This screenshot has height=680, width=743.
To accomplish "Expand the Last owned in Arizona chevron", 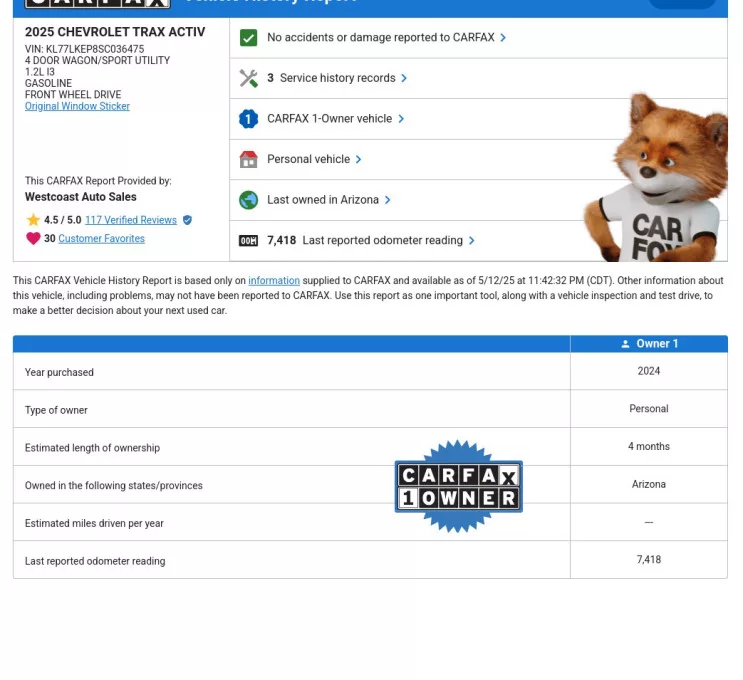I will coord(388,200).
